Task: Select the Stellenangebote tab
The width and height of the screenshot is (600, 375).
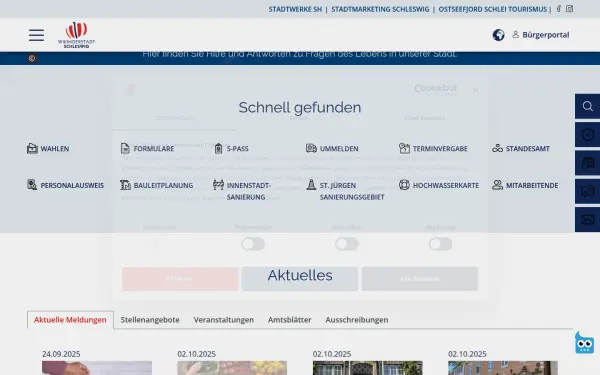Action: click(150, 320)
